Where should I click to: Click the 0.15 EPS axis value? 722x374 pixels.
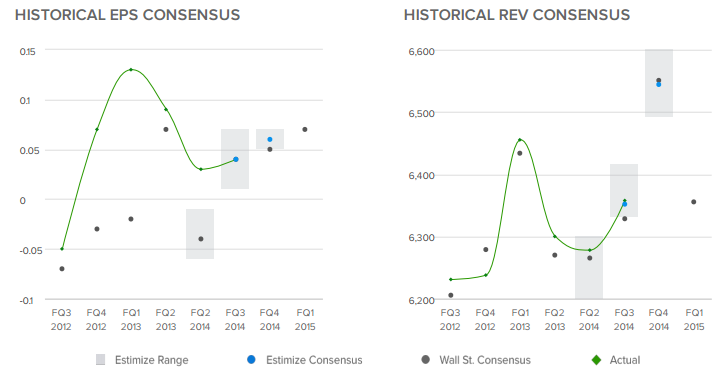tap(27, 51)
